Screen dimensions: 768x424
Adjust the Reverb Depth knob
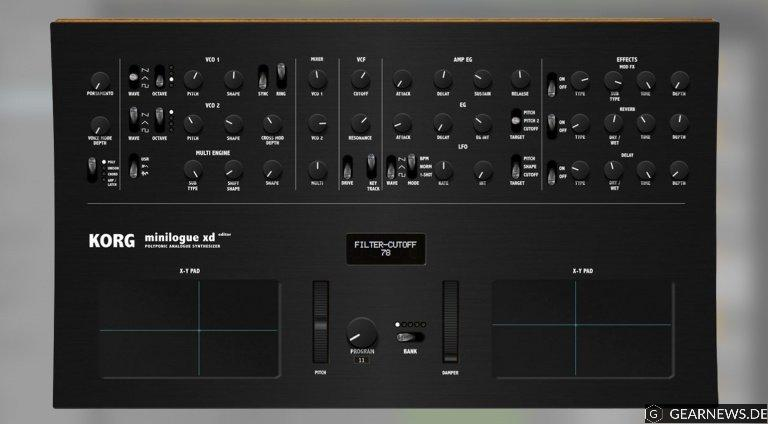(x=679, y=123)
